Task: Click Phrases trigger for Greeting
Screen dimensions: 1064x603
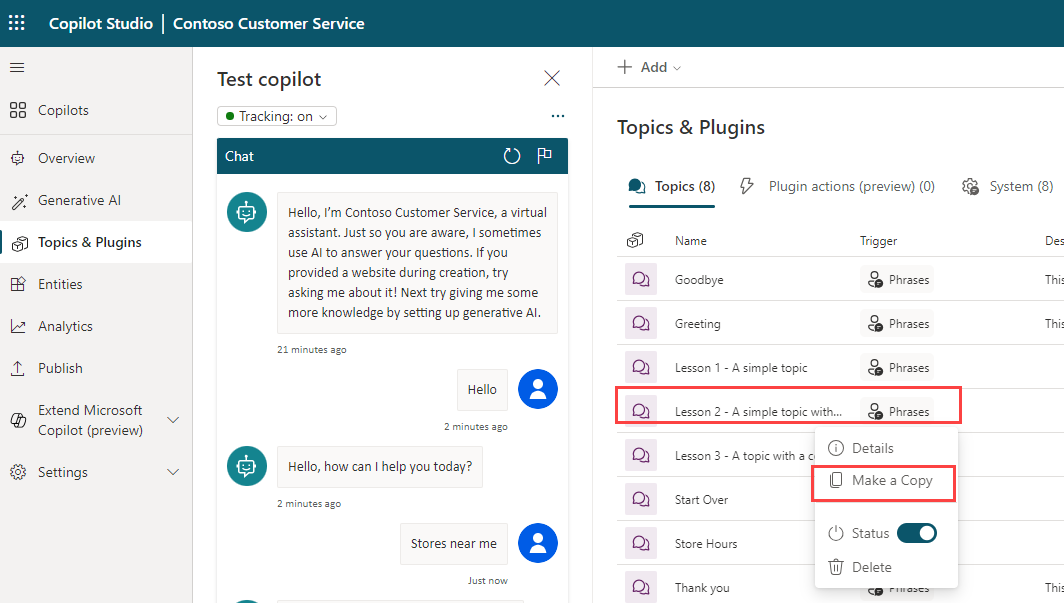Action: pyautogui.click(x=897, y=324)
